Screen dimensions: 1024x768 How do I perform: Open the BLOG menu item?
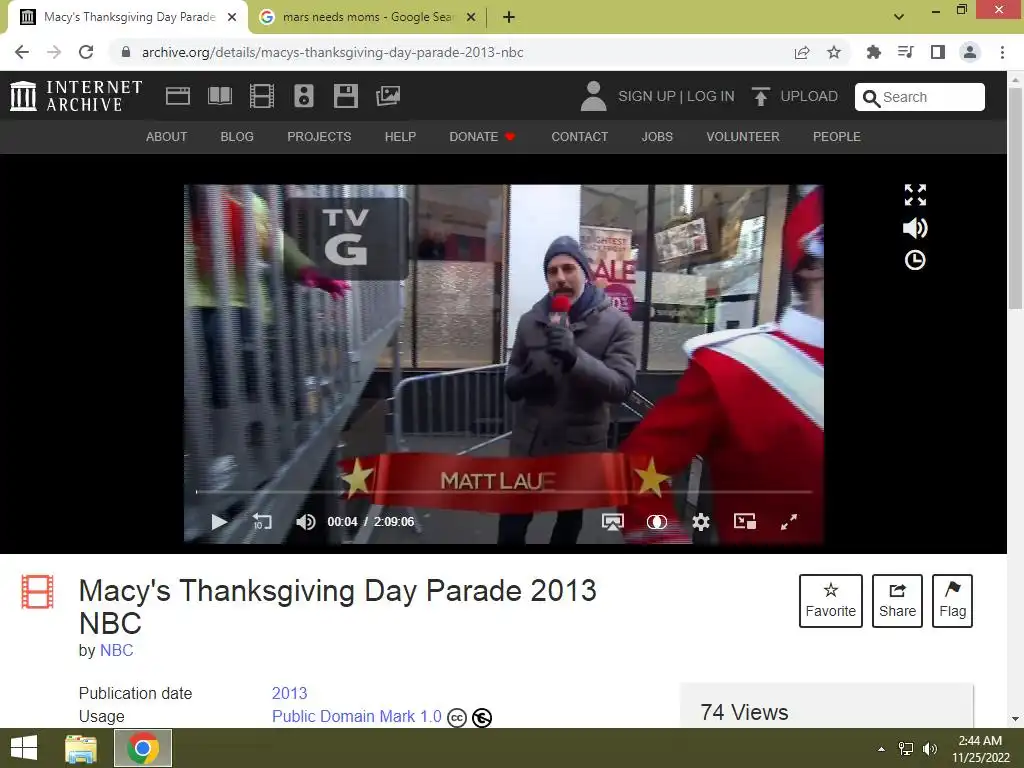237,136
